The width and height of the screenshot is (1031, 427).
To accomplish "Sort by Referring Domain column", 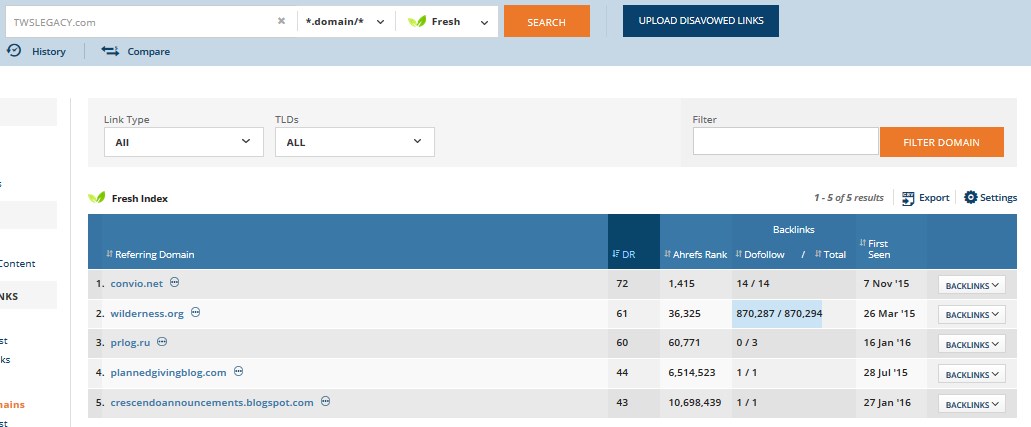I will point(150,255).
